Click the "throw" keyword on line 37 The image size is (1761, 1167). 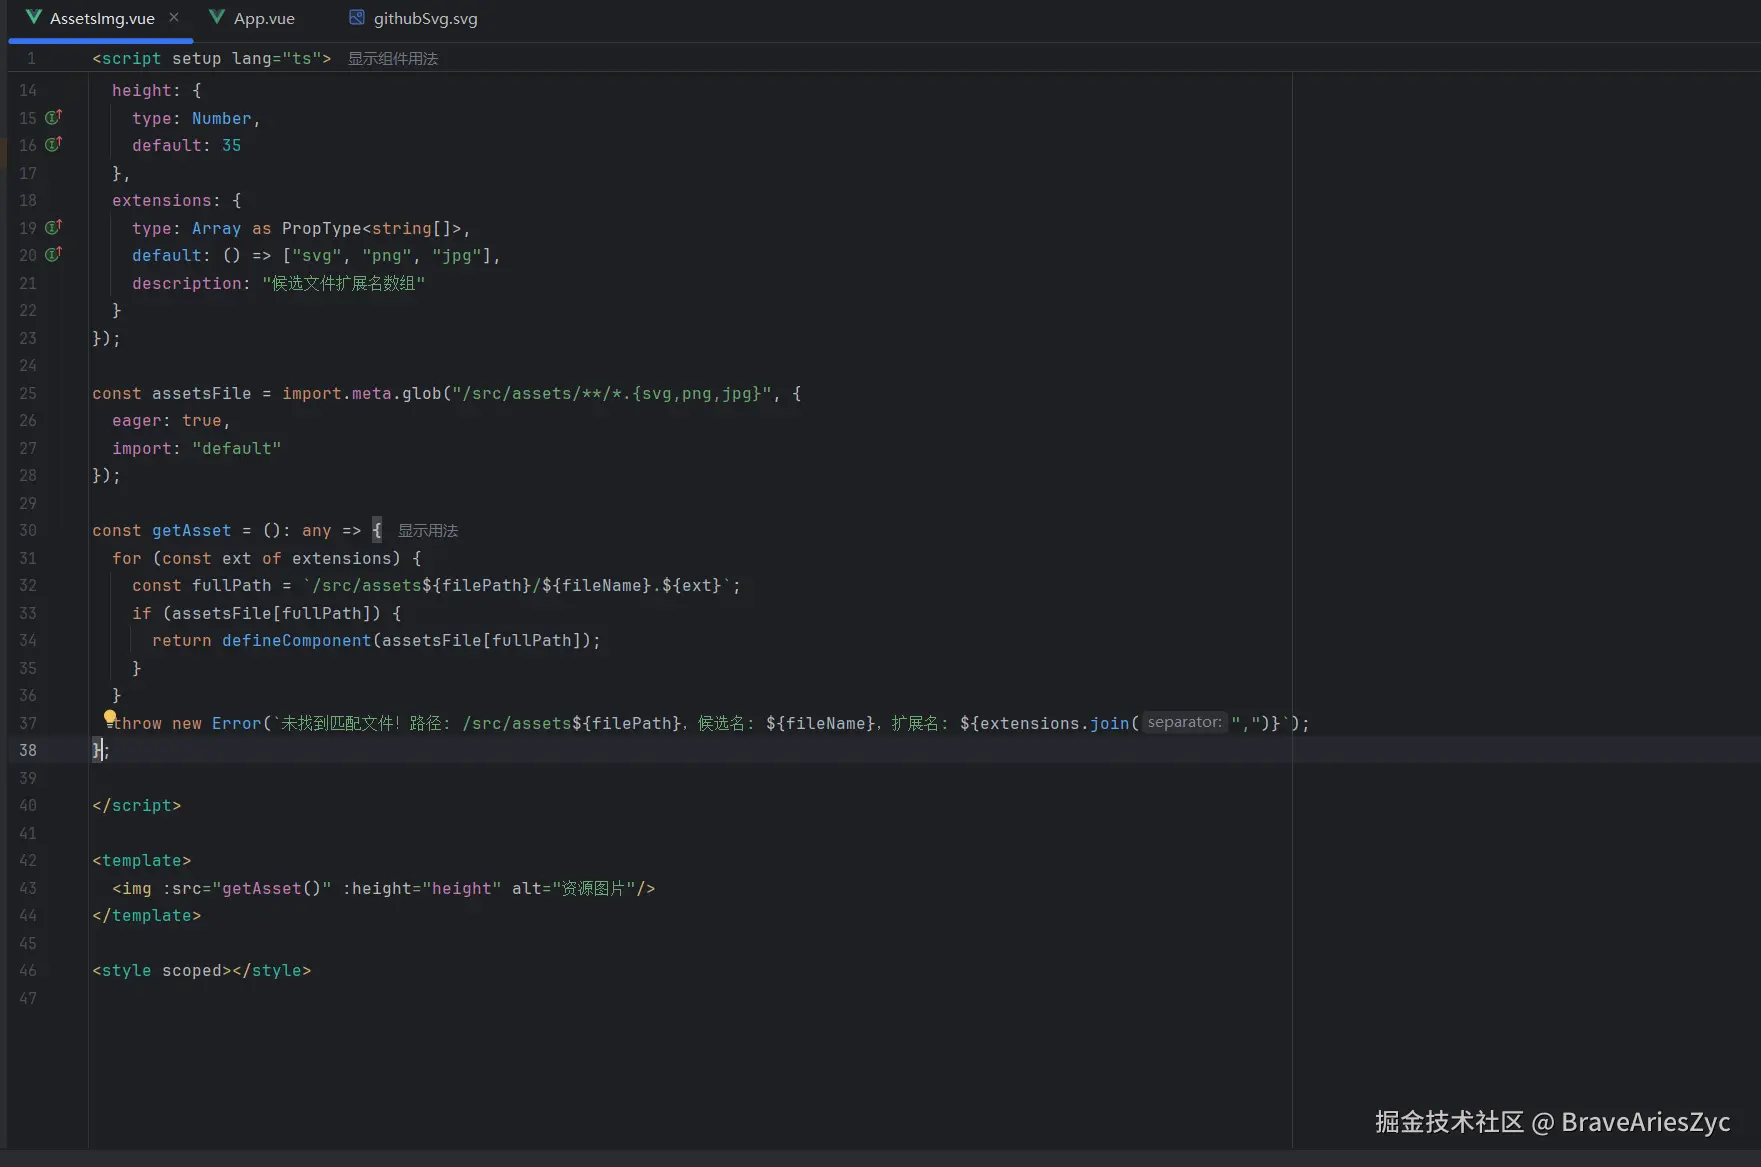(137, 724)
